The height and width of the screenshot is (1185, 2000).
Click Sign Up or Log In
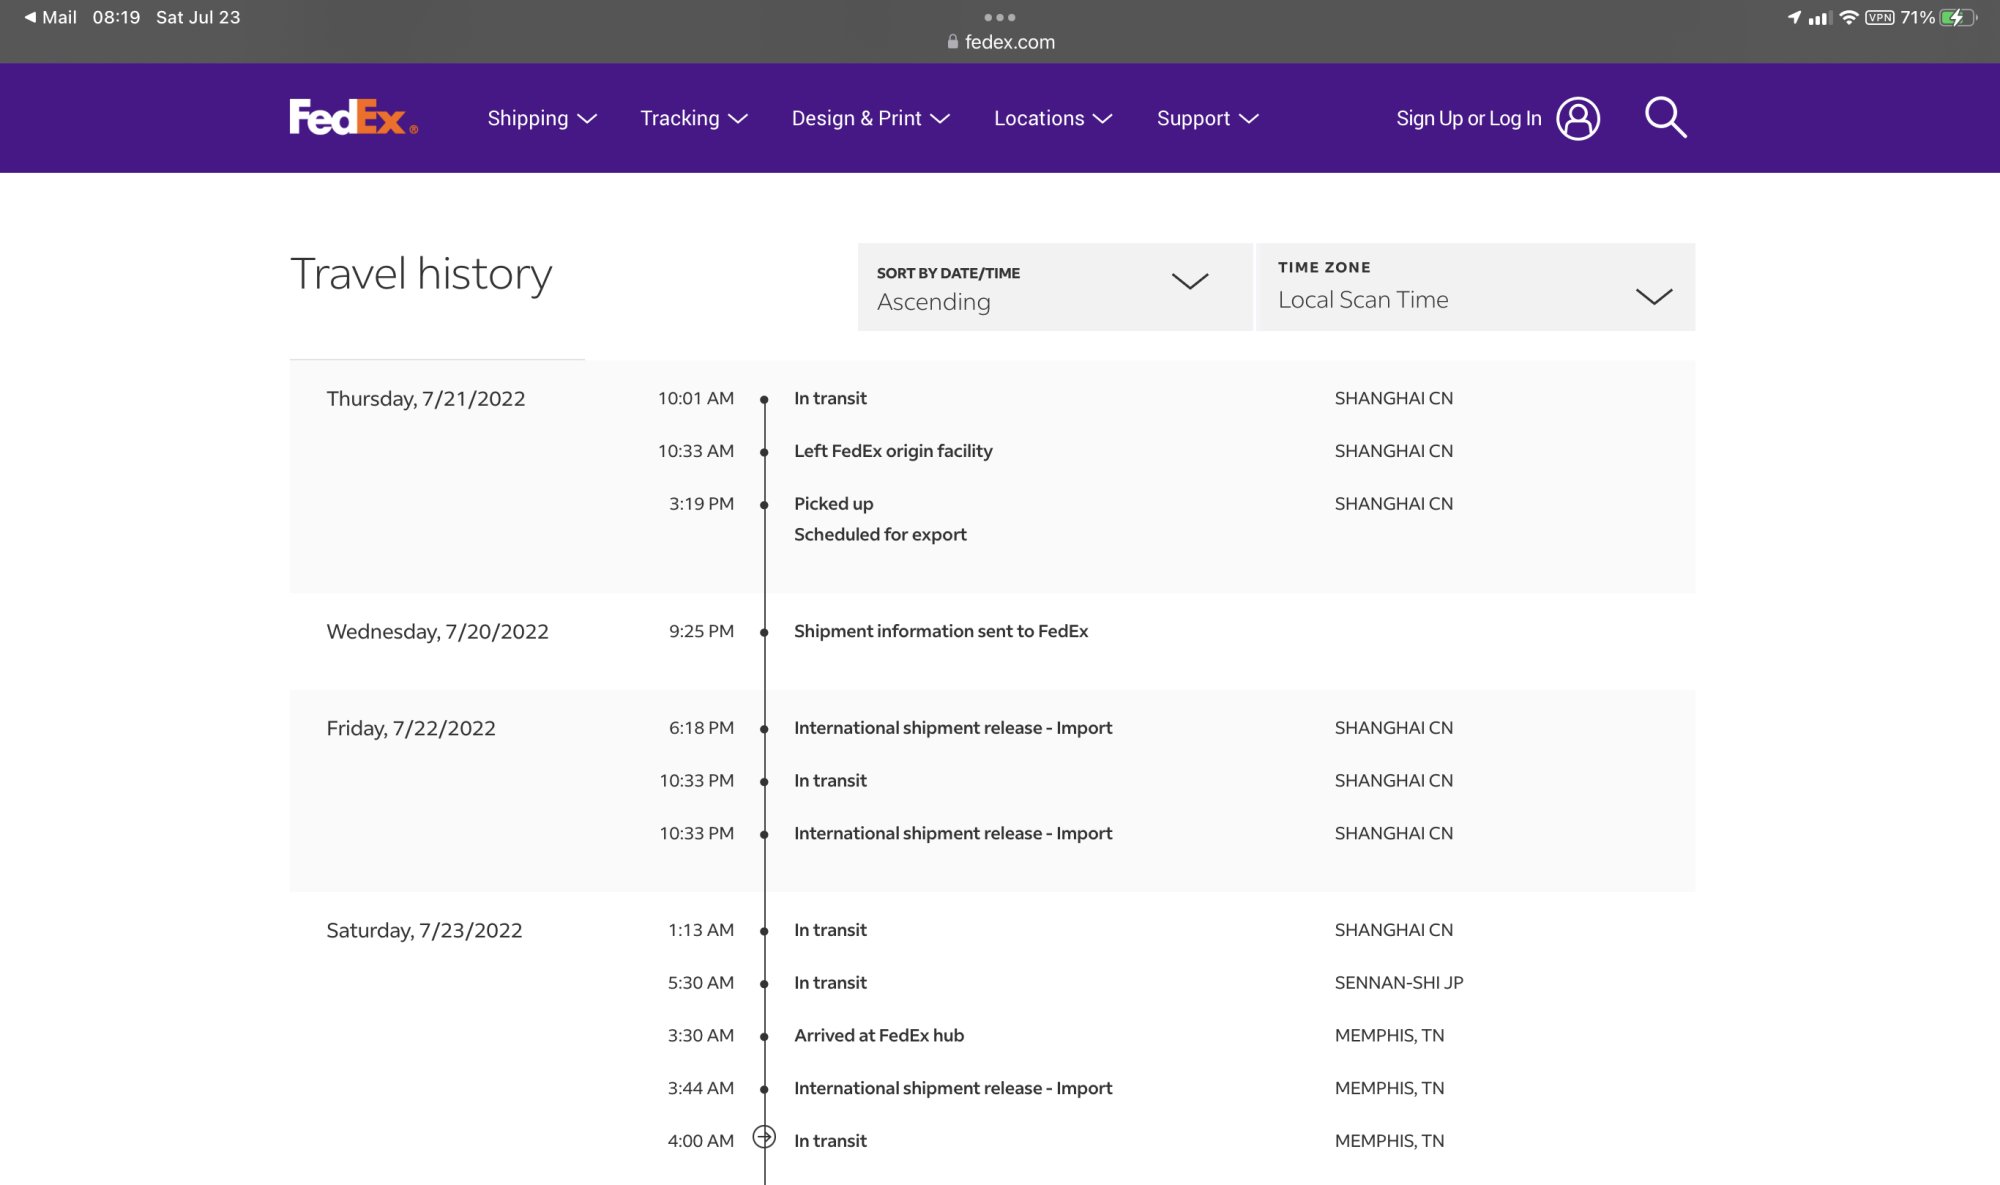point(1468,118)
